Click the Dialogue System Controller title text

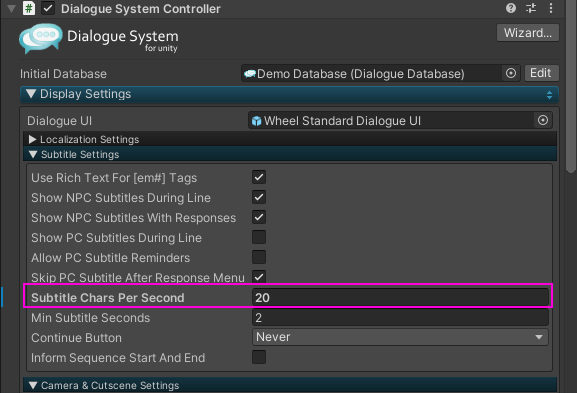(141, 9)
